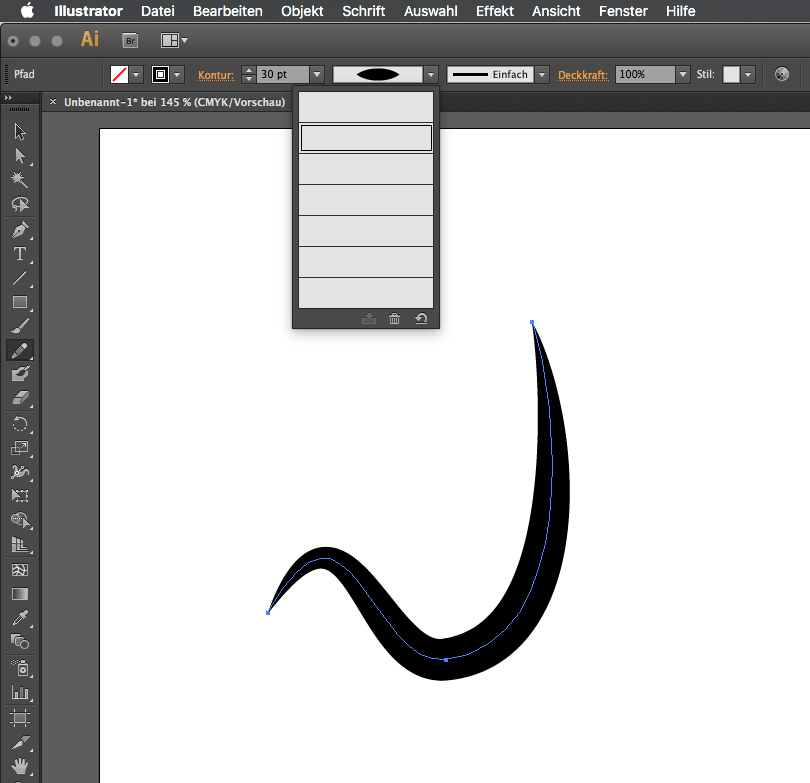Image resolution: width=810 pixels, height=783 pixels.
Task: Pick the Gradient tool
Action: click(x=20, y=594)
